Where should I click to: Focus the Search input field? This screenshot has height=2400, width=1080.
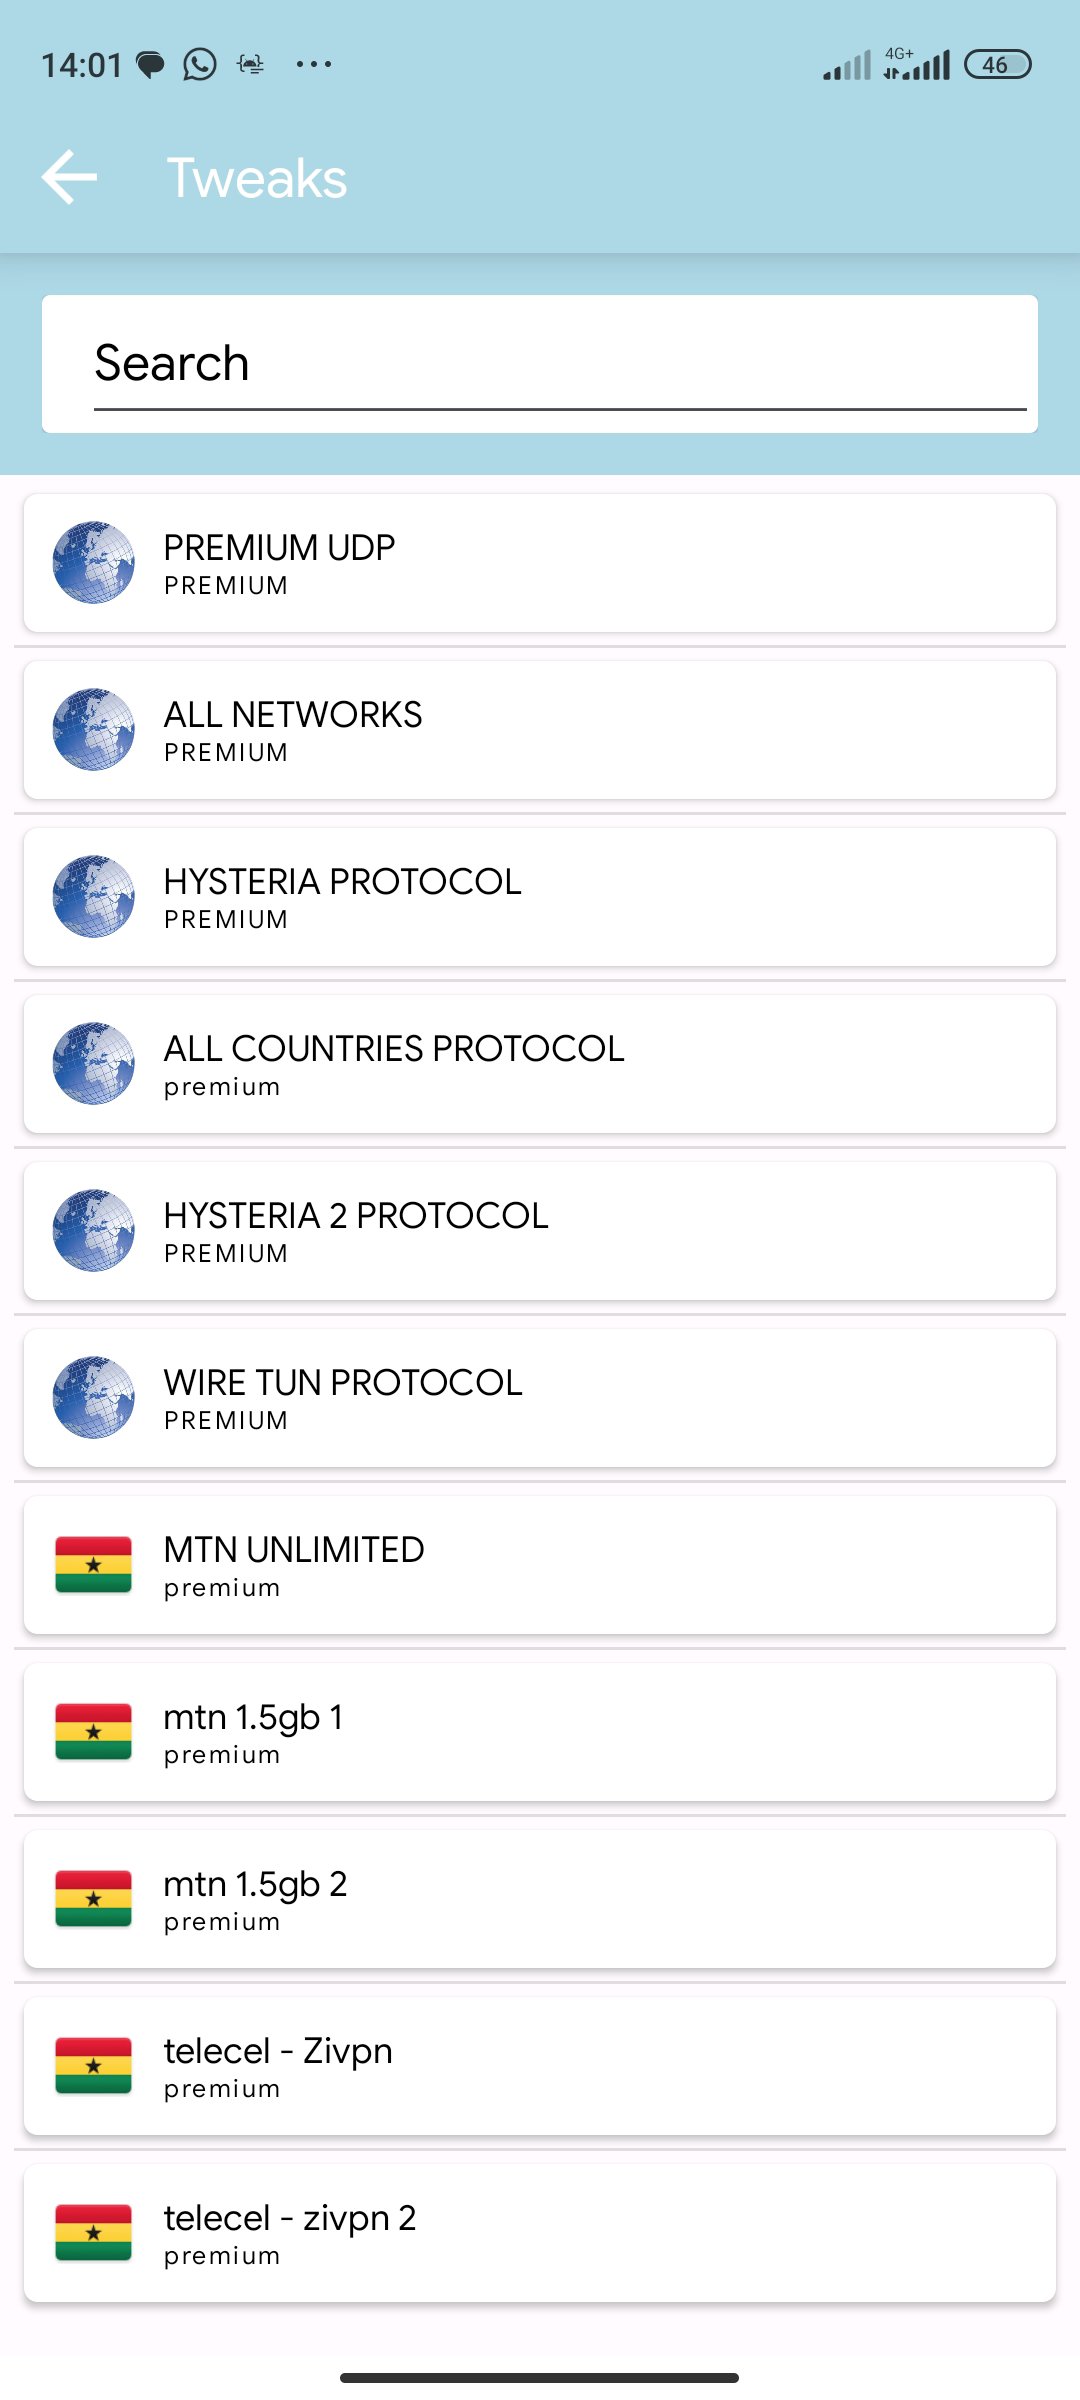click(540, 364)
